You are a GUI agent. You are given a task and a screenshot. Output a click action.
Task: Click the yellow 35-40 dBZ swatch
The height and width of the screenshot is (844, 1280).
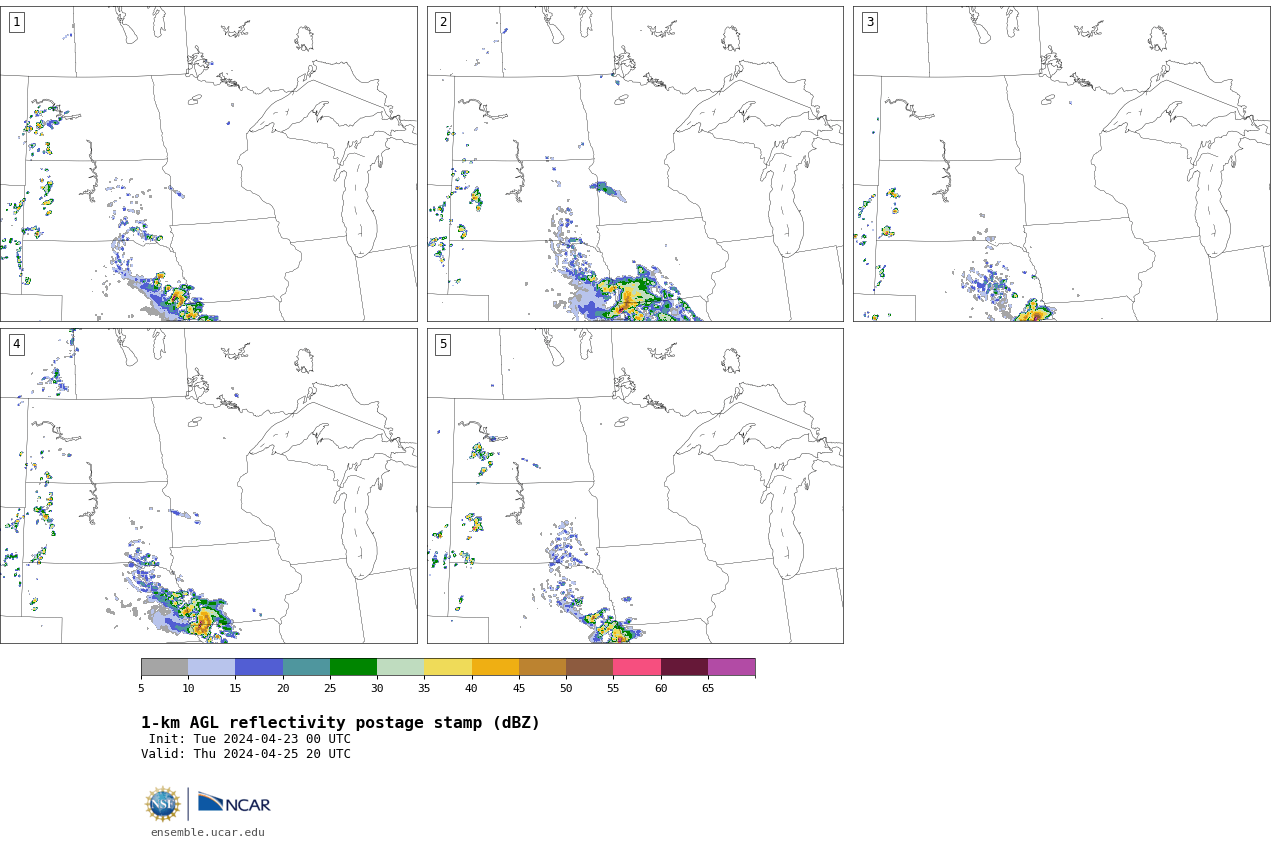click(448, 667)
